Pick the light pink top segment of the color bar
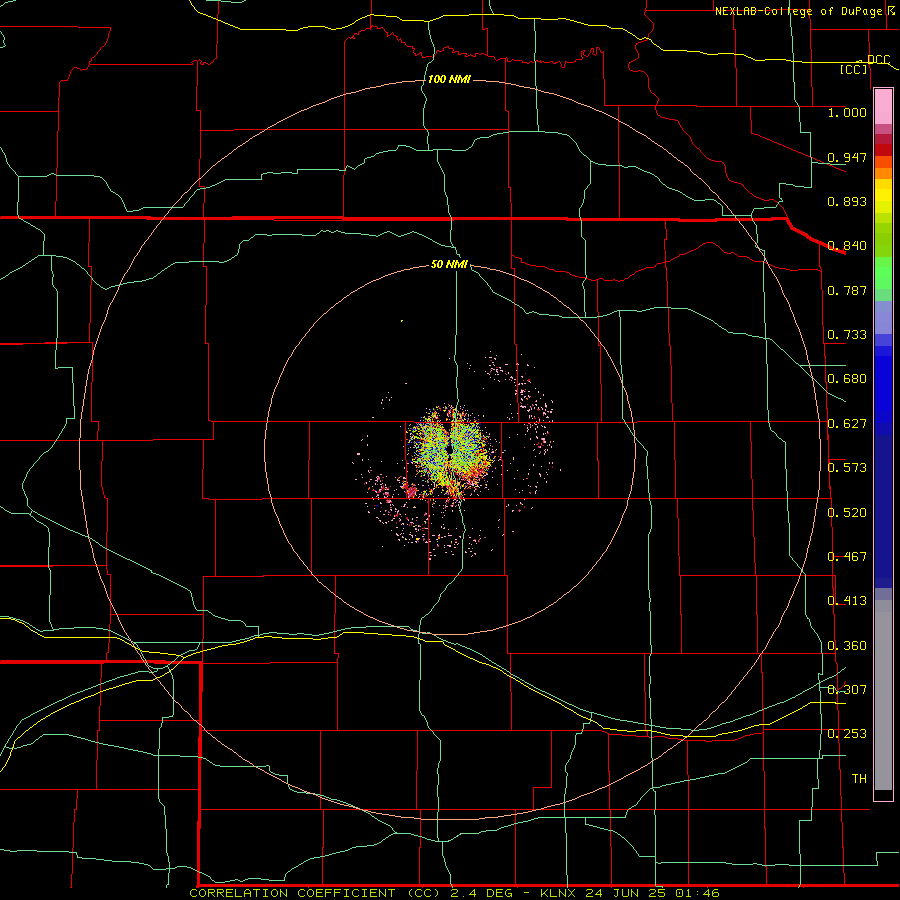900x900 pixels. (883, 107)
